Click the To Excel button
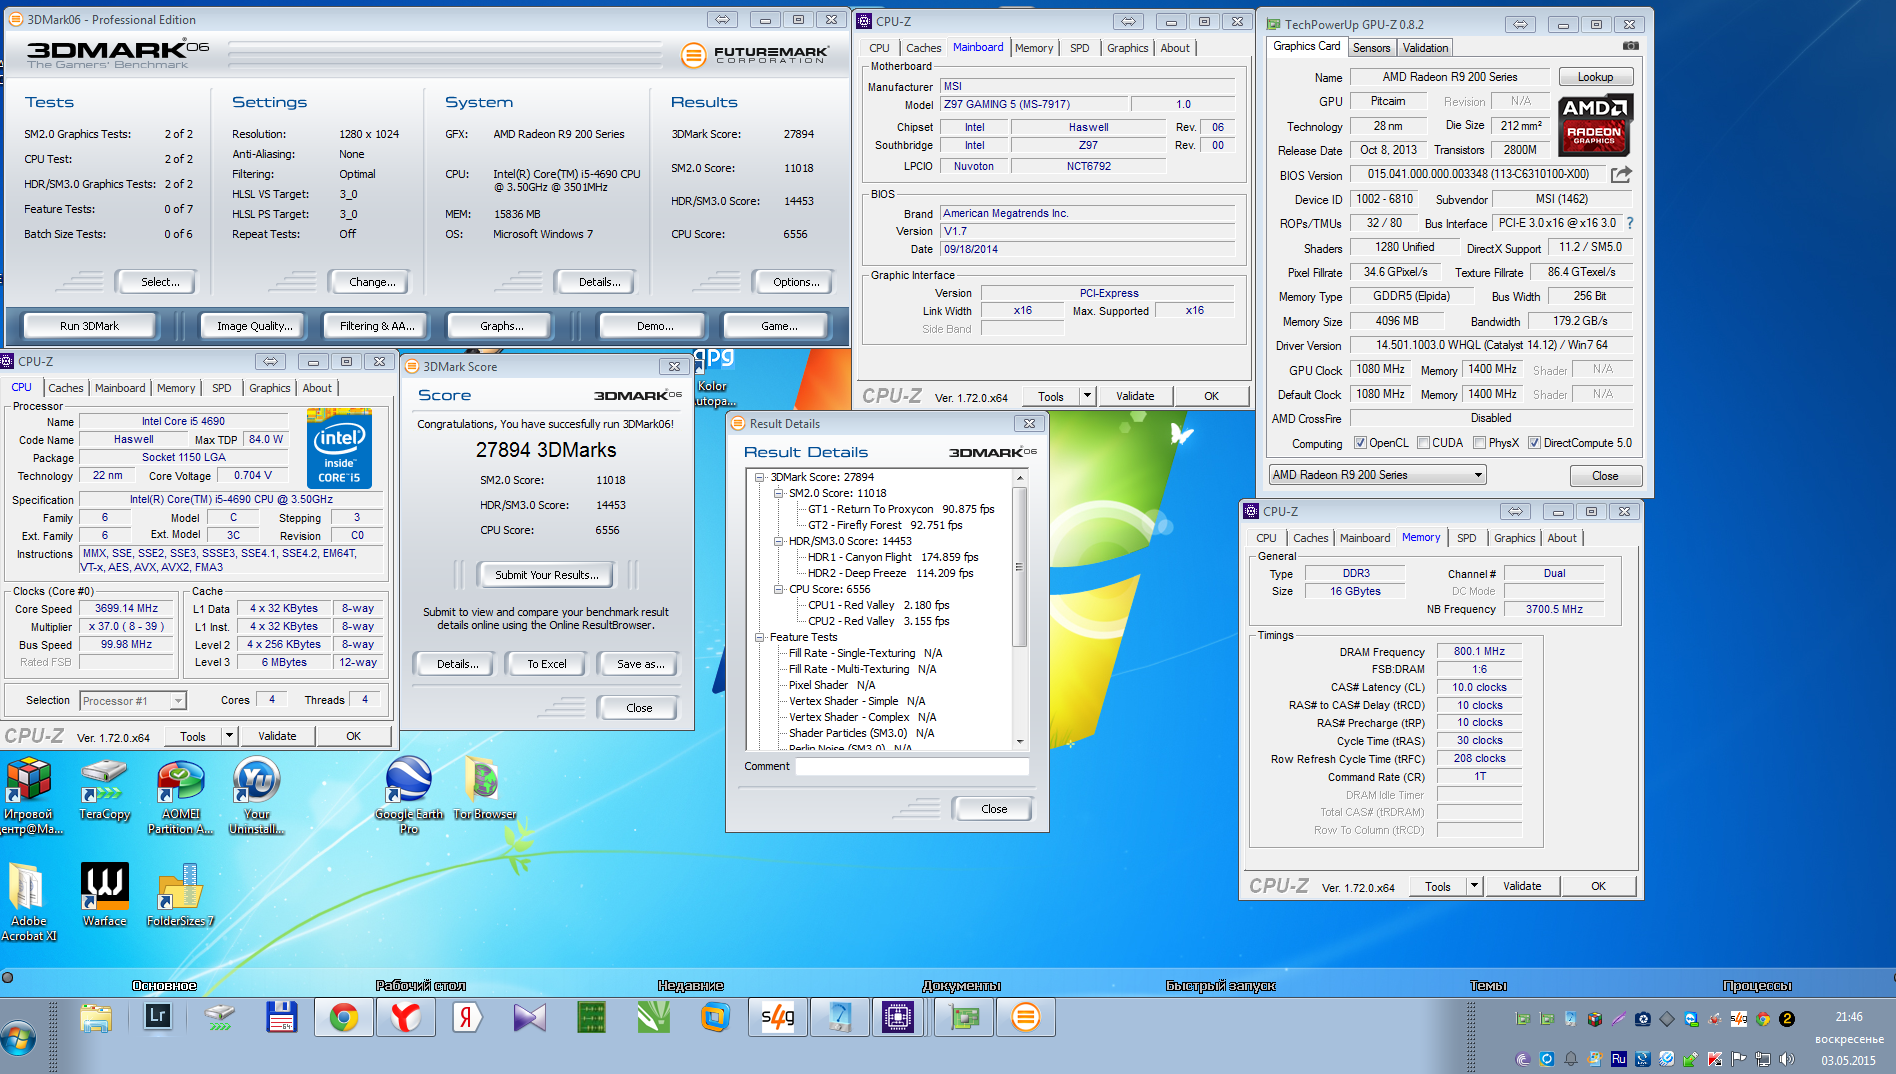Viewport: 1896px width, 1074px height. pyautogui.click(x=547, y=664)
